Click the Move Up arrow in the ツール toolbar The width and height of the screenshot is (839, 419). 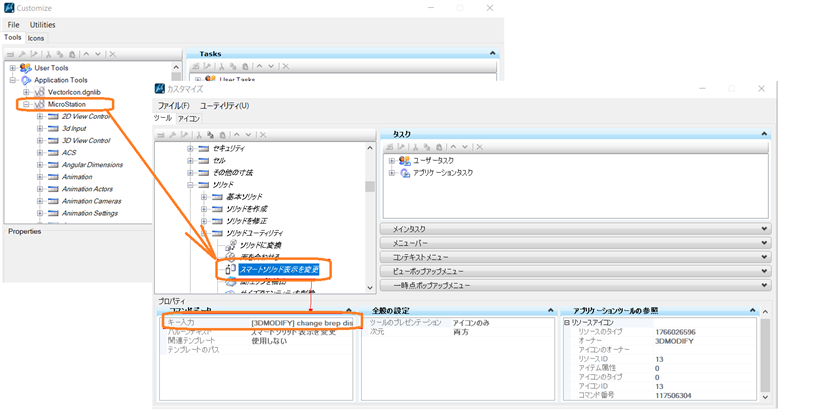pos(236,135)
